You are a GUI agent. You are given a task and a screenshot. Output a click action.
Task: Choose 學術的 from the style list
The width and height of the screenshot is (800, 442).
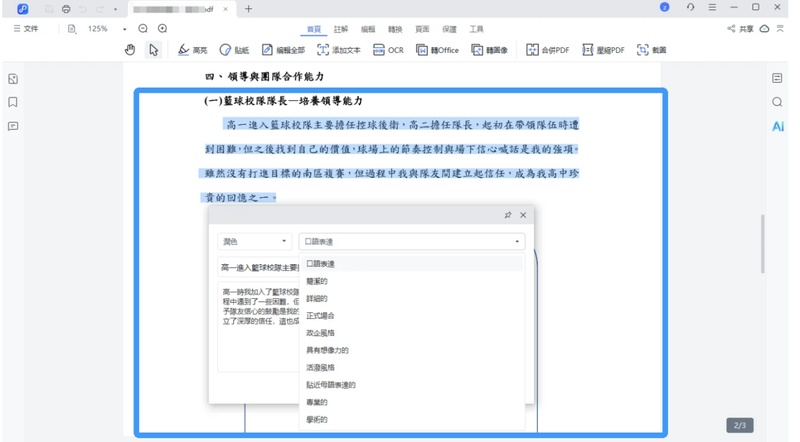click(x=413, y=420)
